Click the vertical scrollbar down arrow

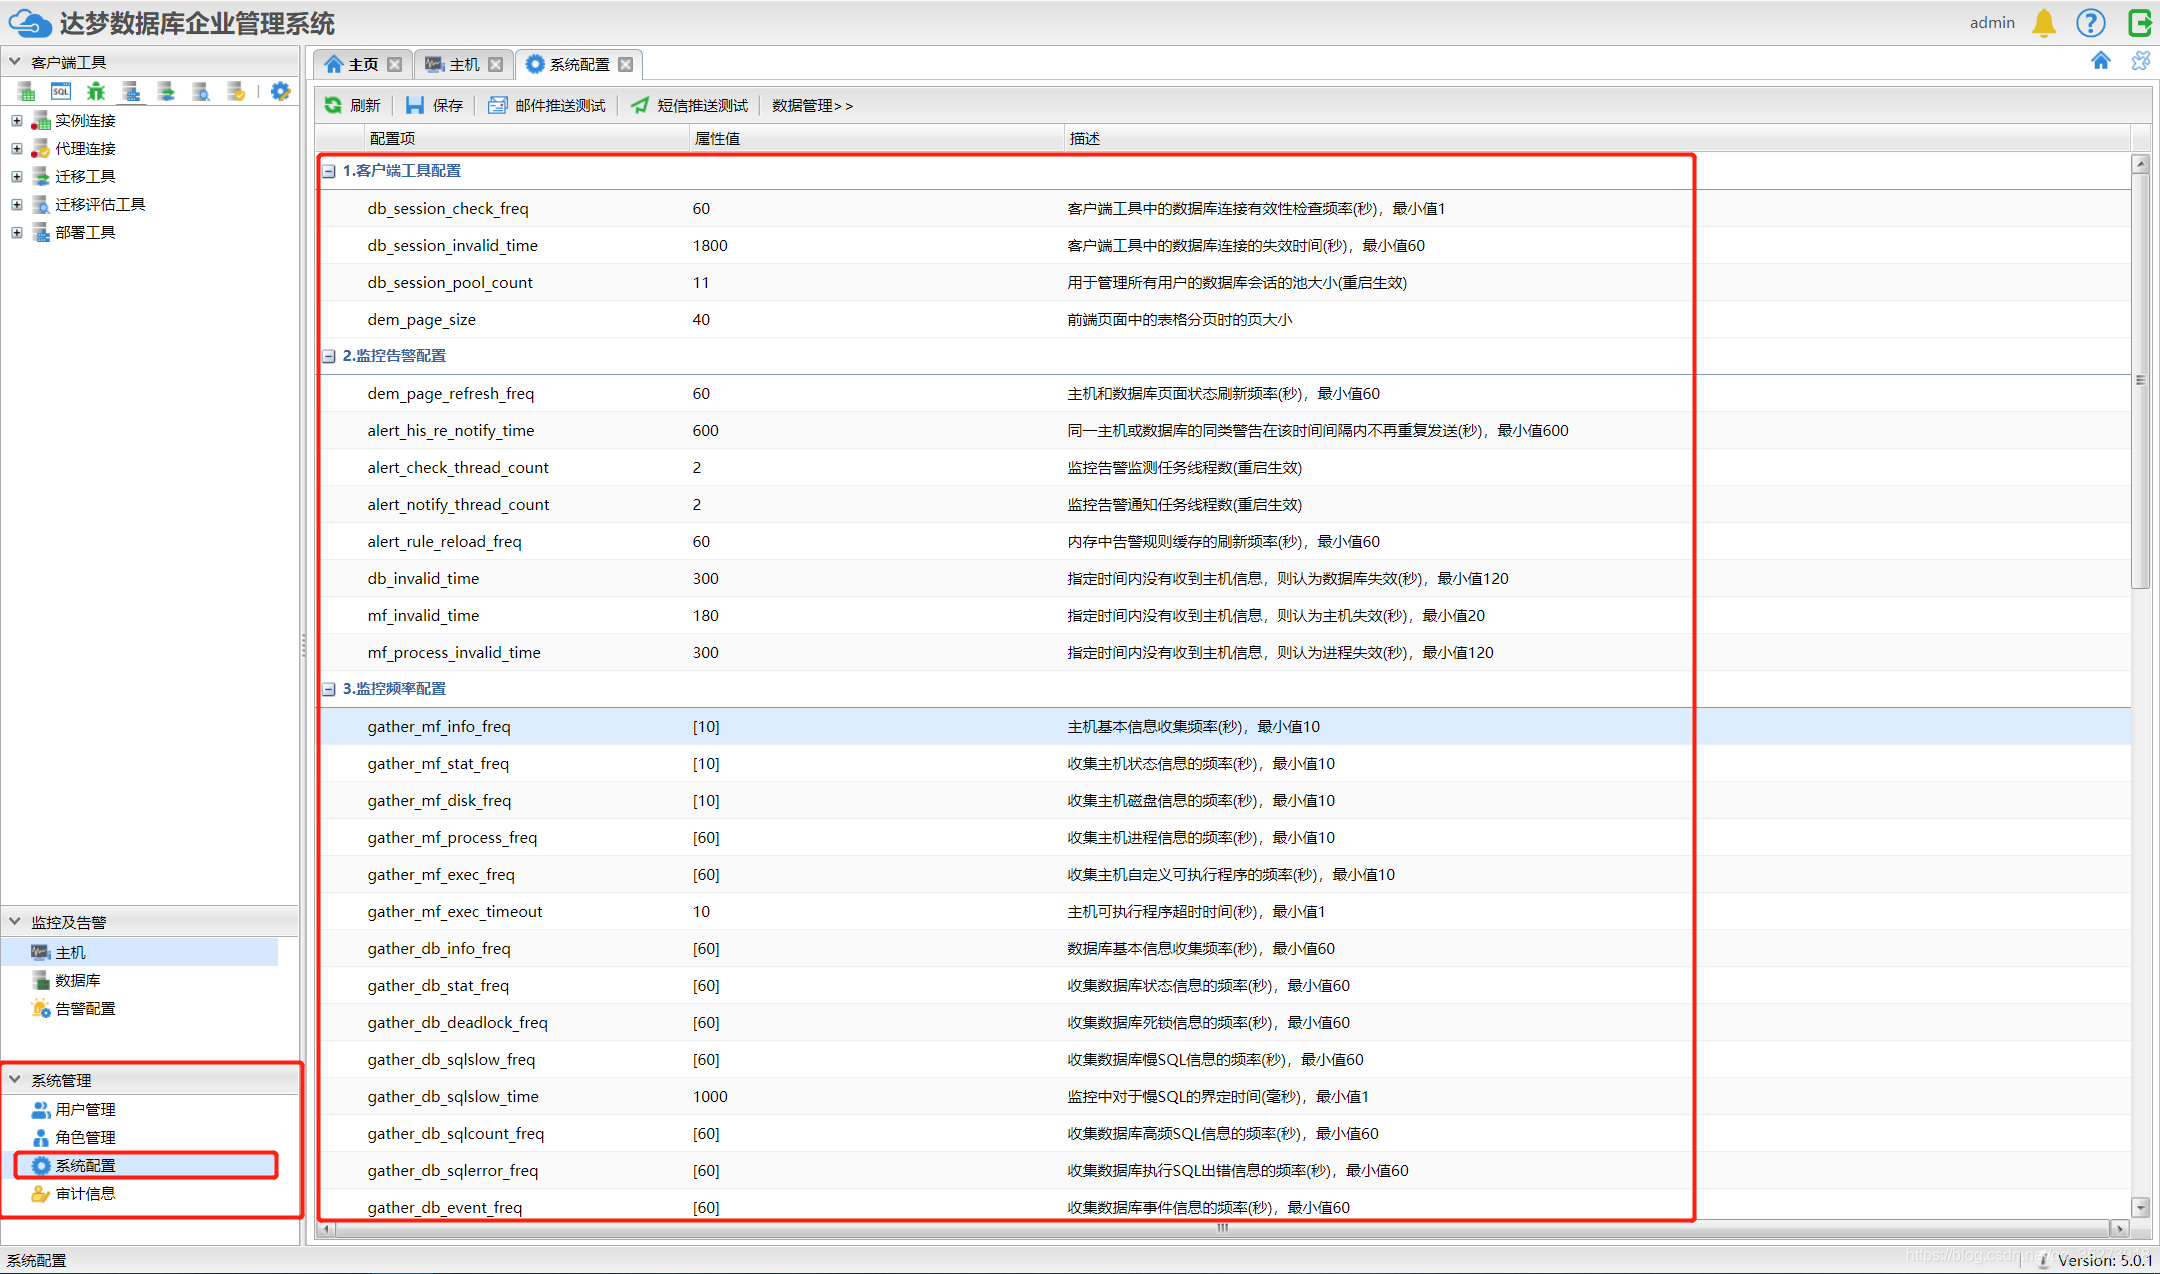point(2140,1207)
